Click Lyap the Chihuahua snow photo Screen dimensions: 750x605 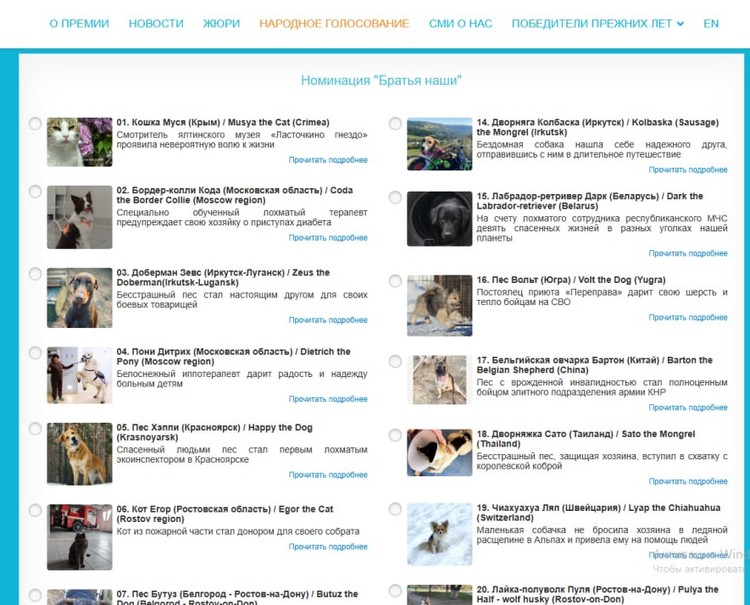coord(439,534)
